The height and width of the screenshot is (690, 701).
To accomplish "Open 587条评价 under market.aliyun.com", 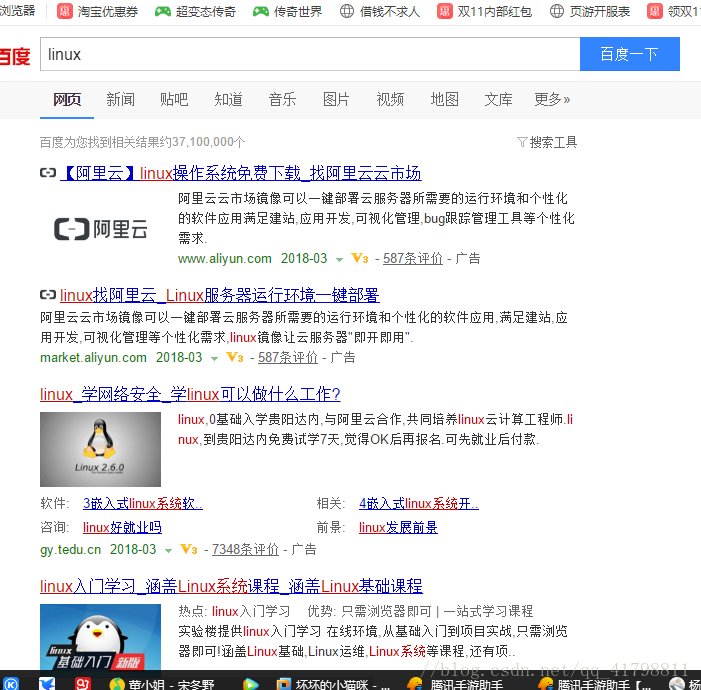I will pos(288,358).
